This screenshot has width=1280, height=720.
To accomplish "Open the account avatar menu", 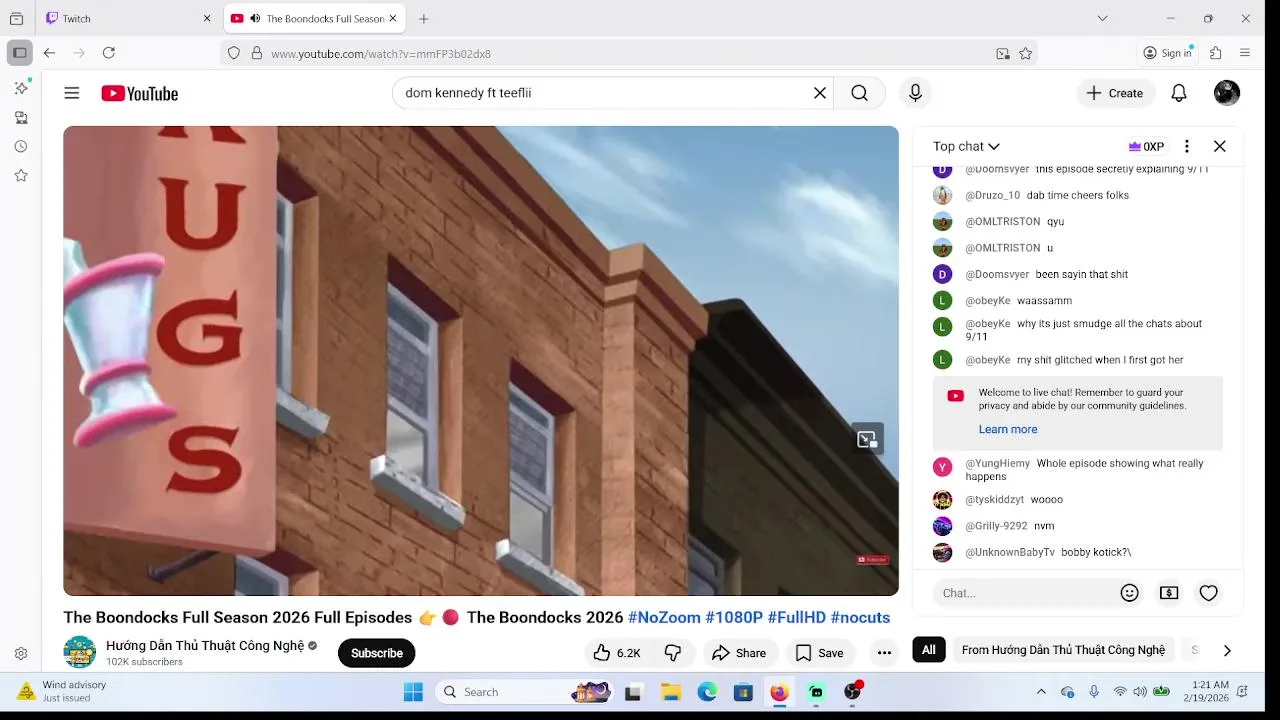I will 1227,93.
